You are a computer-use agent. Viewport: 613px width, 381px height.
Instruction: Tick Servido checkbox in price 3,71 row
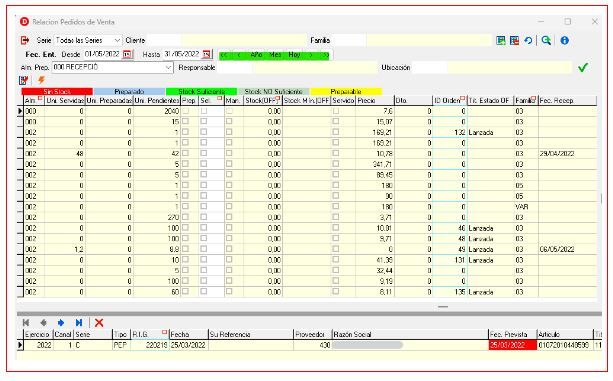335,217
